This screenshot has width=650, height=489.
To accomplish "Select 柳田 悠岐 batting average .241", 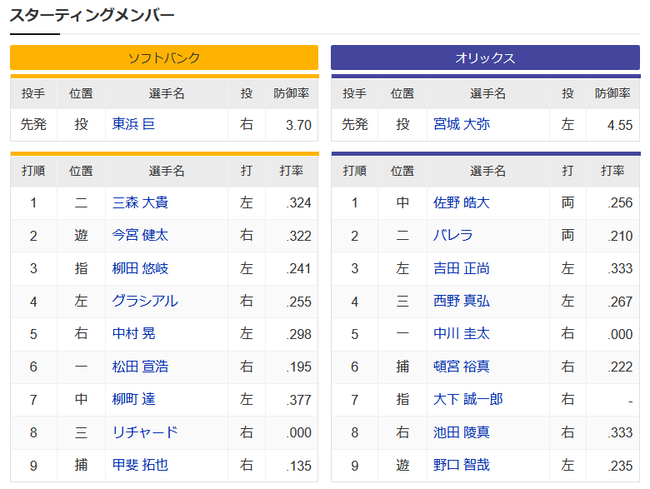I will click(298, 269).
